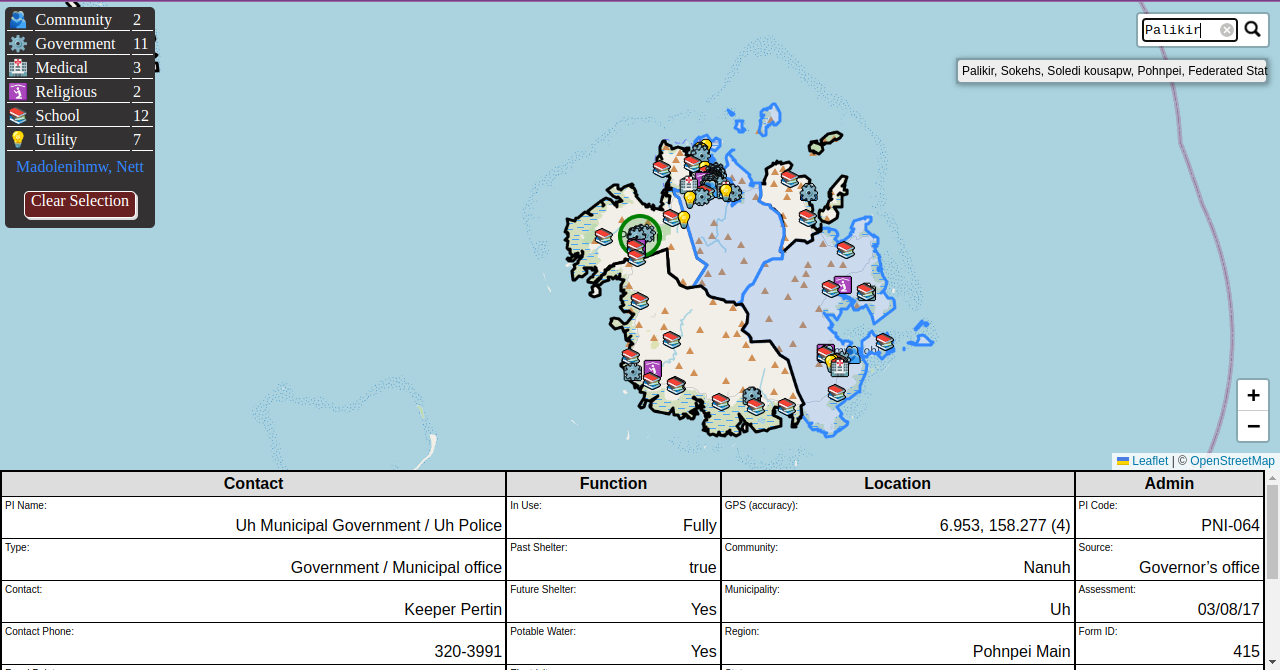
Task: Zoom in on the map
Action: (1253, 395)
